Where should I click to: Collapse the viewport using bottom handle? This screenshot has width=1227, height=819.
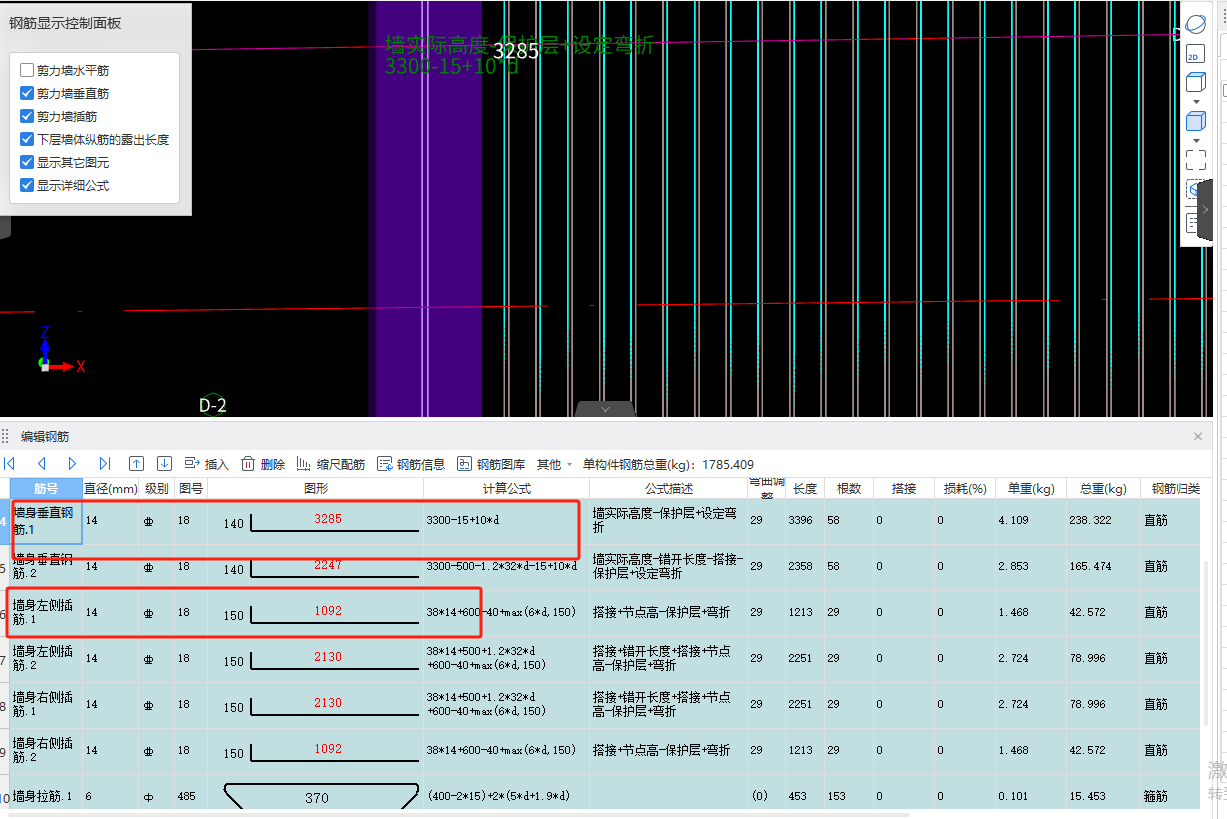click(x=605, y=409)
